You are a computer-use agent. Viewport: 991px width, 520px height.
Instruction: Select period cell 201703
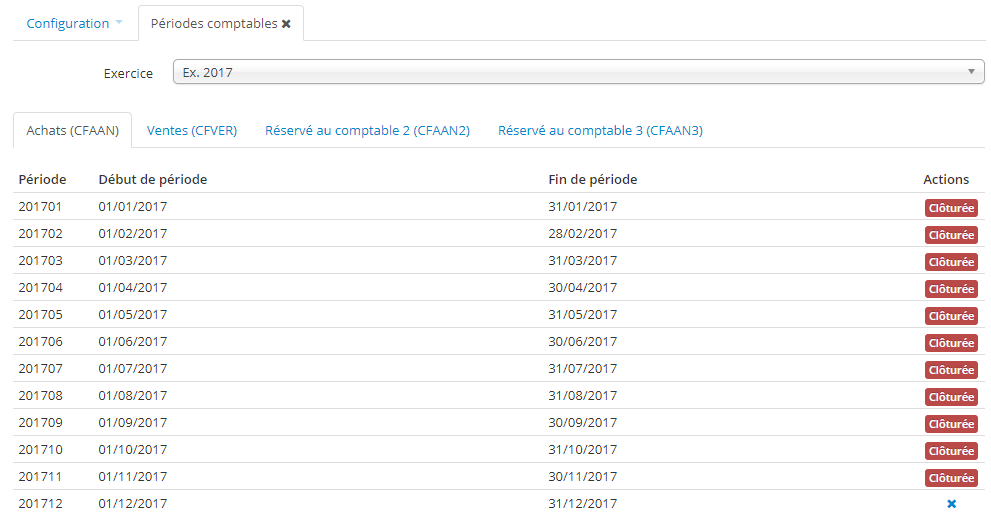[x=40, y=260]
